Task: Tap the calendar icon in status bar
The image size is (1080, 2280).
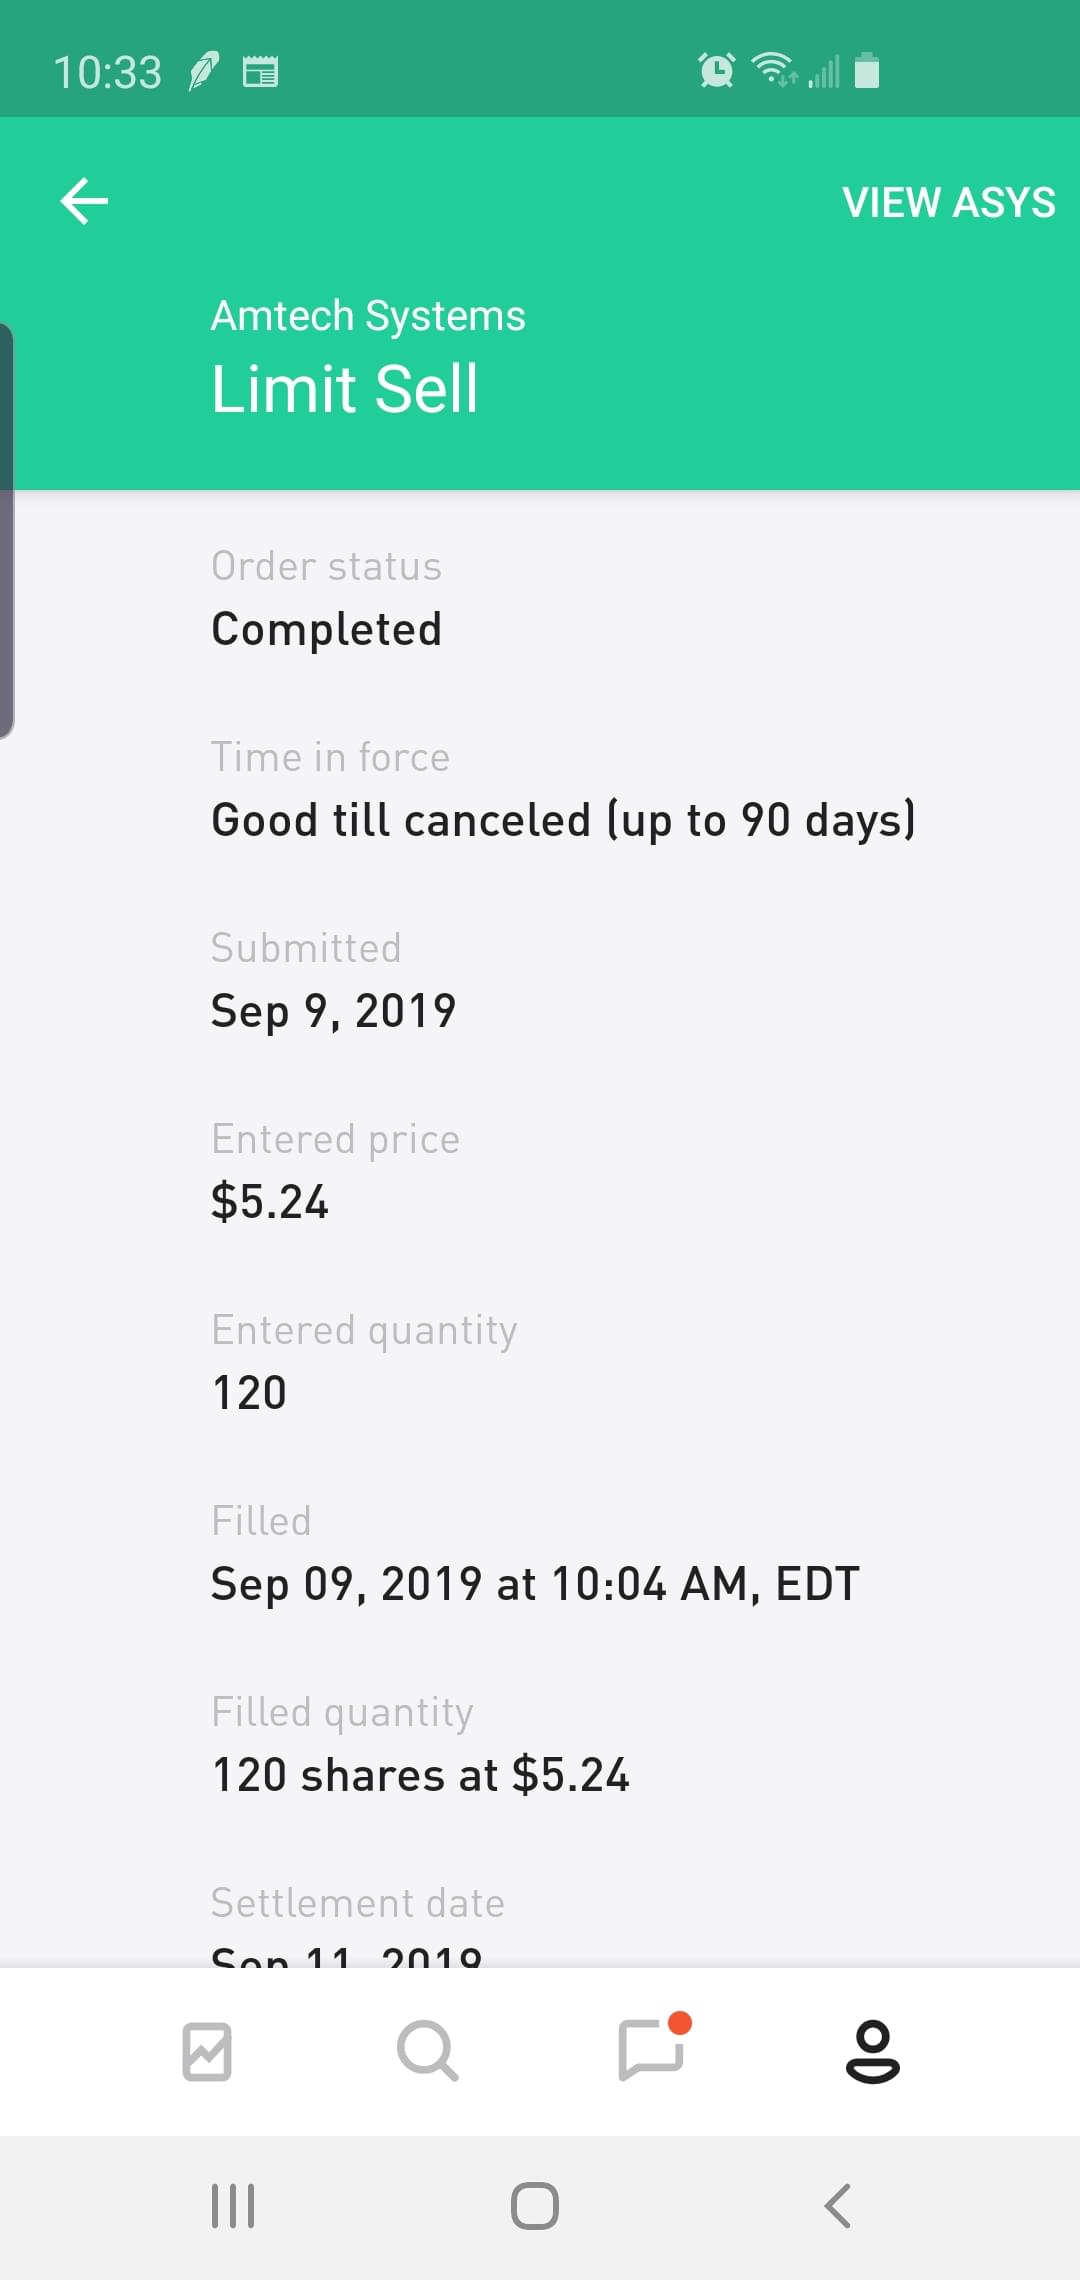Action: (x=260, y=72)
